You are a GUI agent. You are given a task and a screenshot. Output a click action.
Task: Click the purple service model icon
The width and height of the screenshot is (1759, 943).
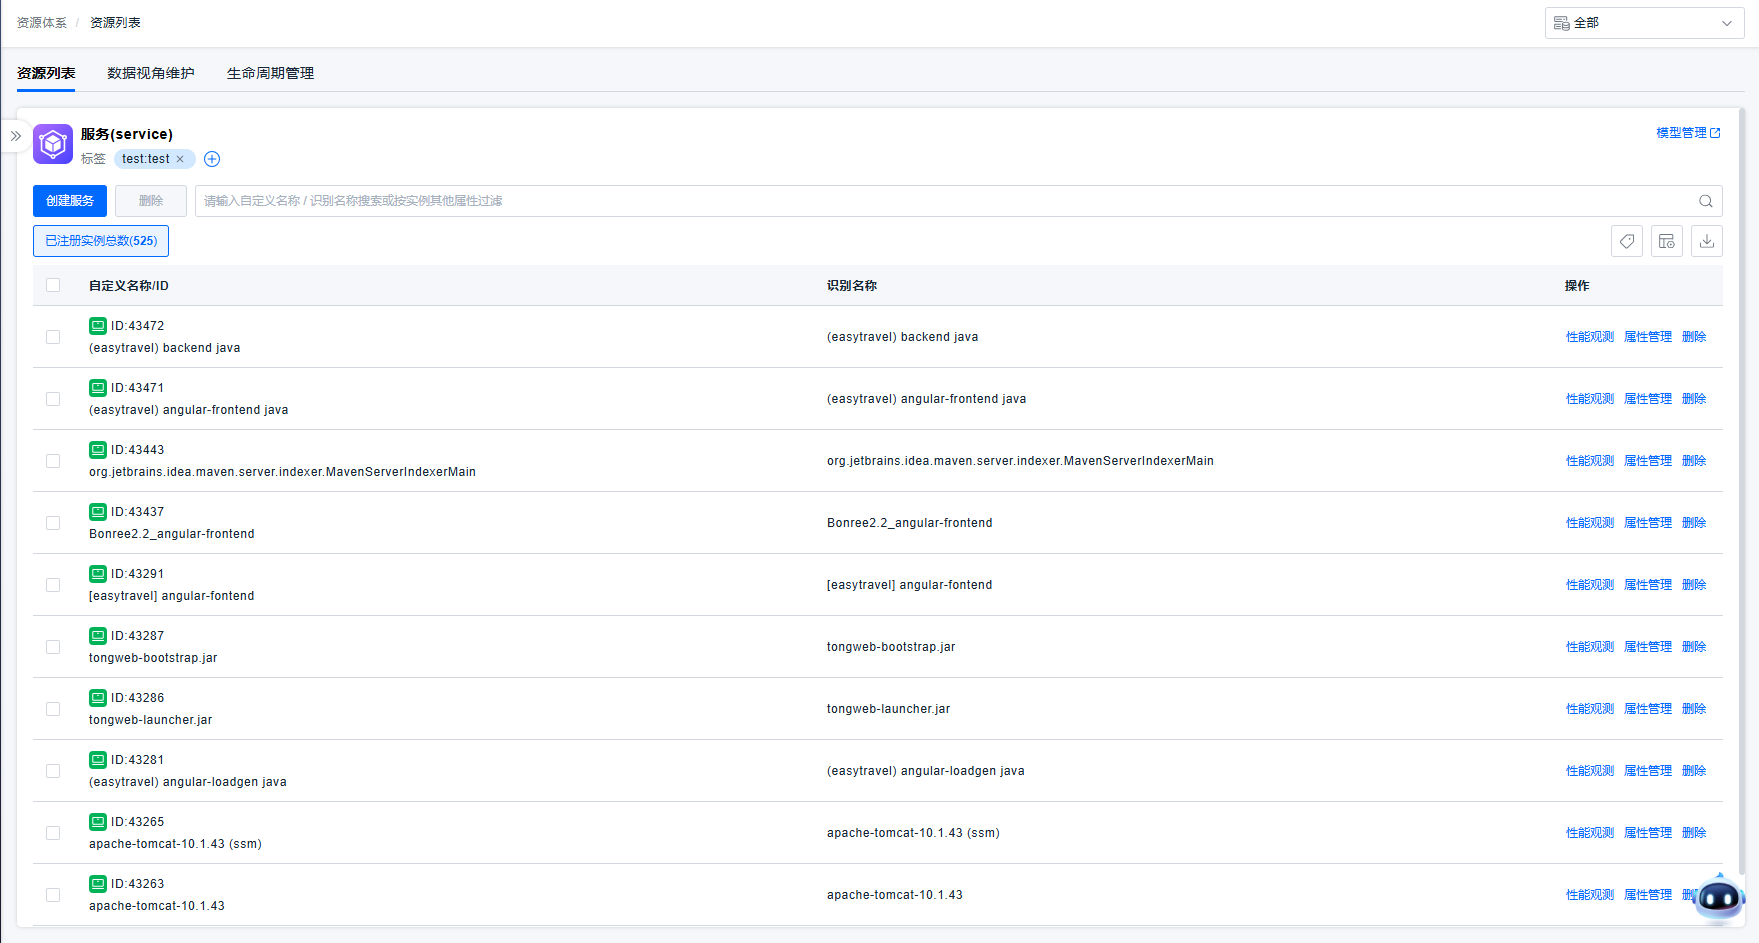53,144
